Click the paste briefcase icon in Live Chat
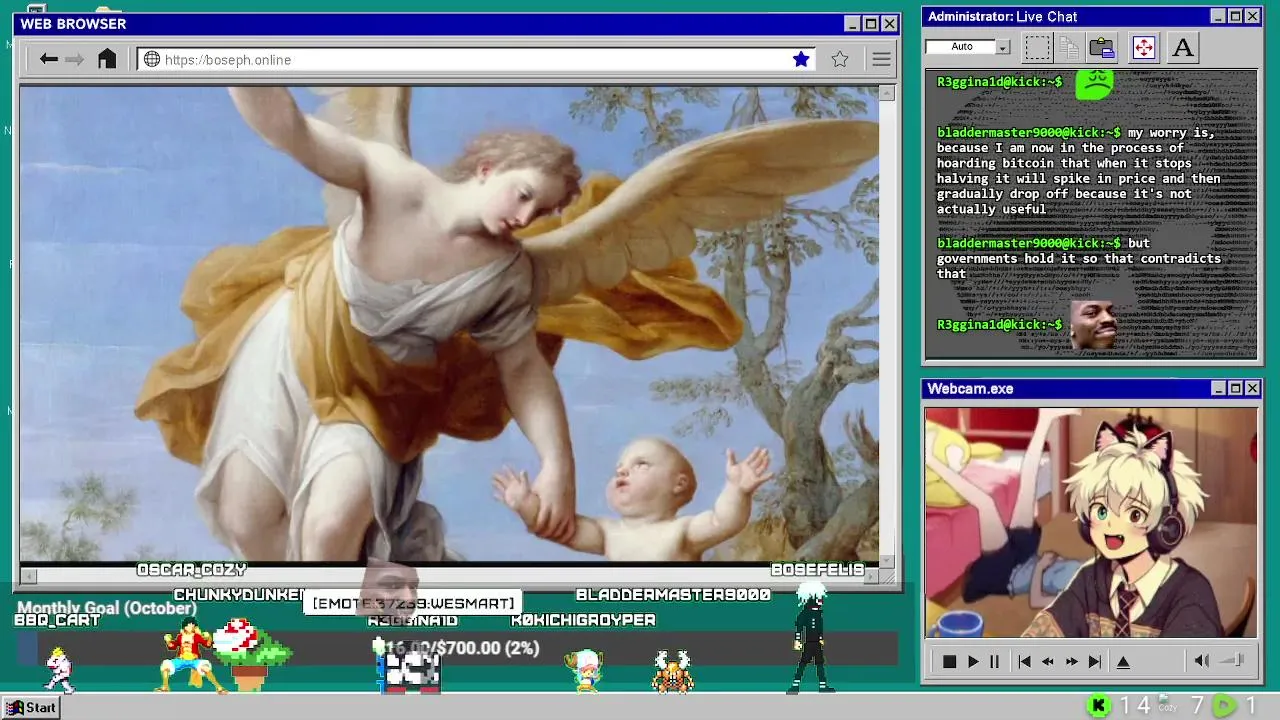This screenshot has height=720, width=1280. tap(1102, 47)
